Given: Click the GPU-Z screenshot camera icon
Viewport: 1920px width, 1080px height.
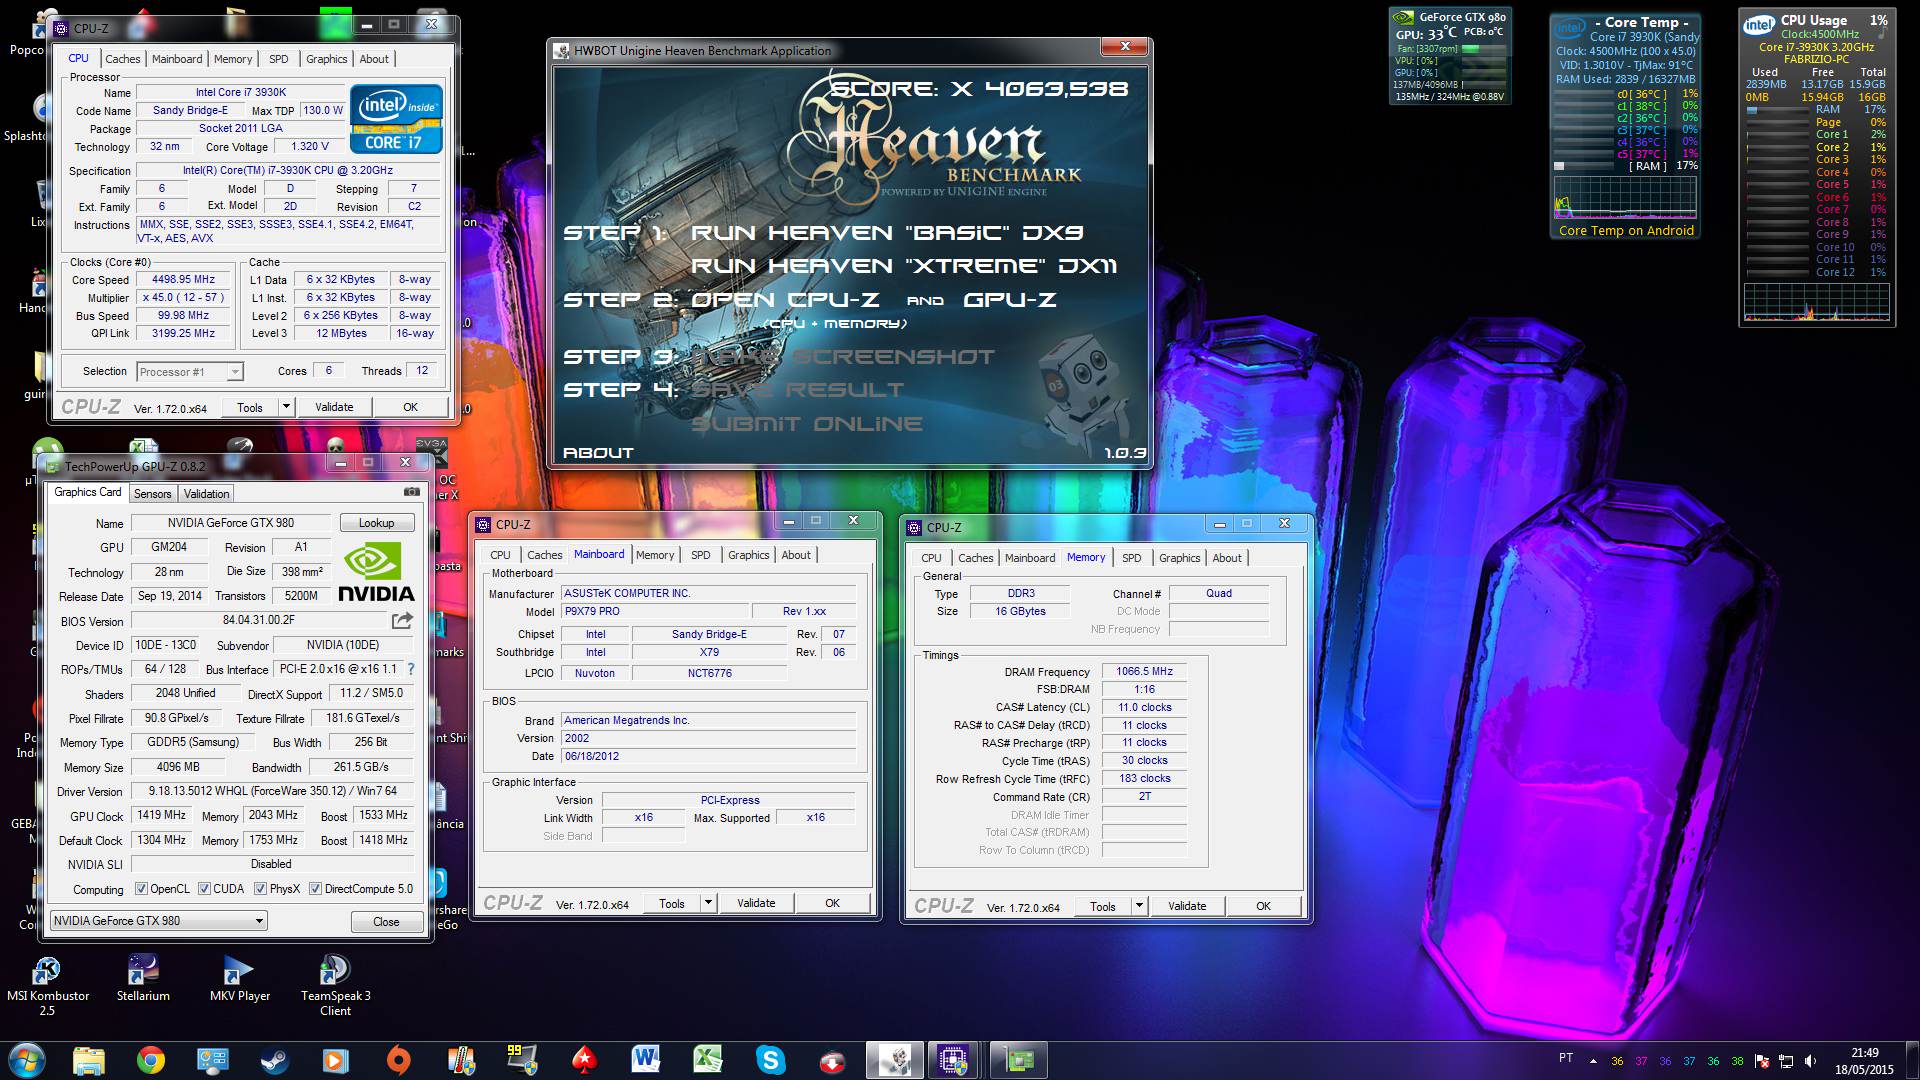Looking at the screenshot, I should [411, 492].
